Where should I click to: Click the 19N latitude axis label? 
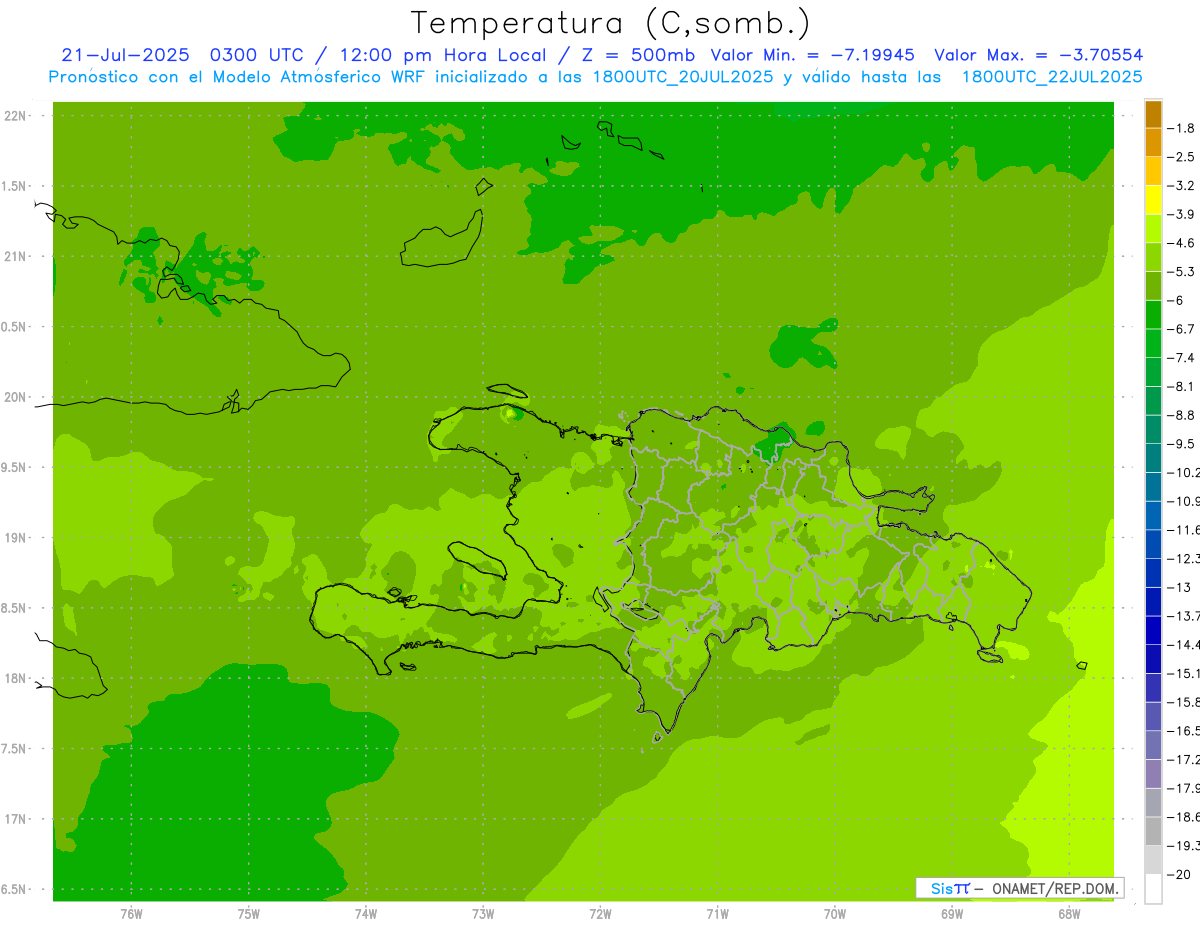click(16, 538)
